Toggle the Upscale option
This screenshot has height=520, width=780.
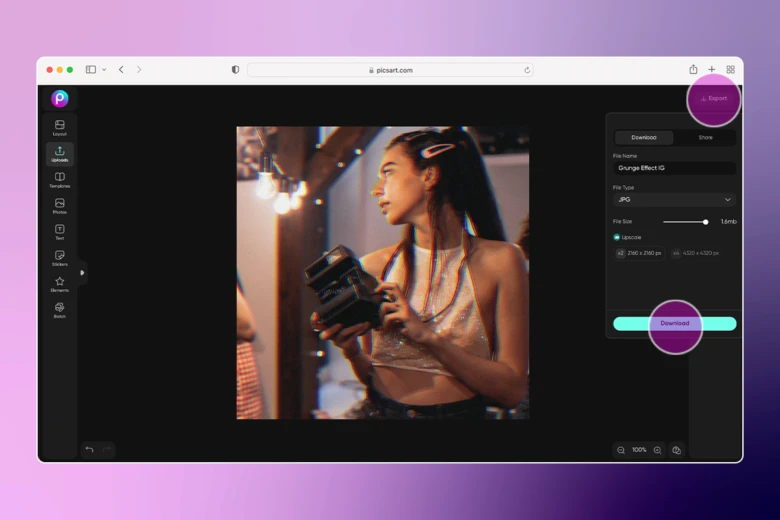[x=617, y=237]
